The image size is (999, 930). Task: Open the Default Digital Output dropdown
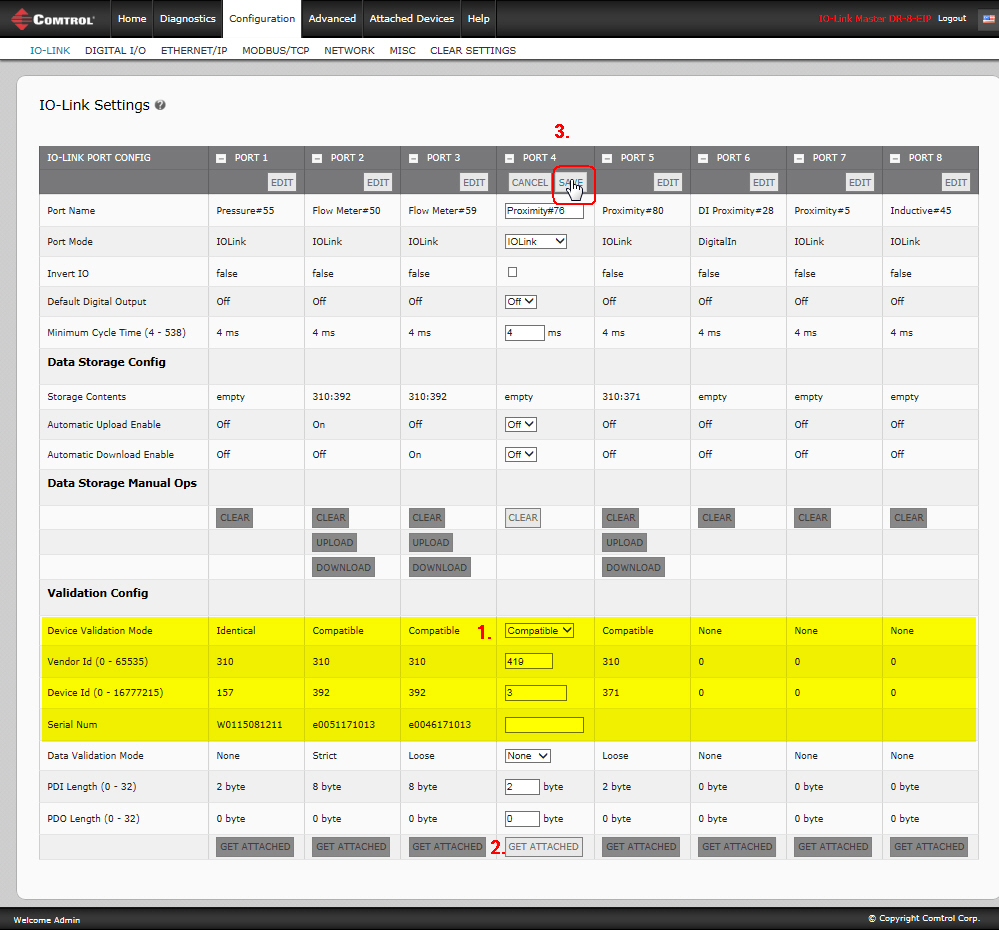(x=521, y=301)
